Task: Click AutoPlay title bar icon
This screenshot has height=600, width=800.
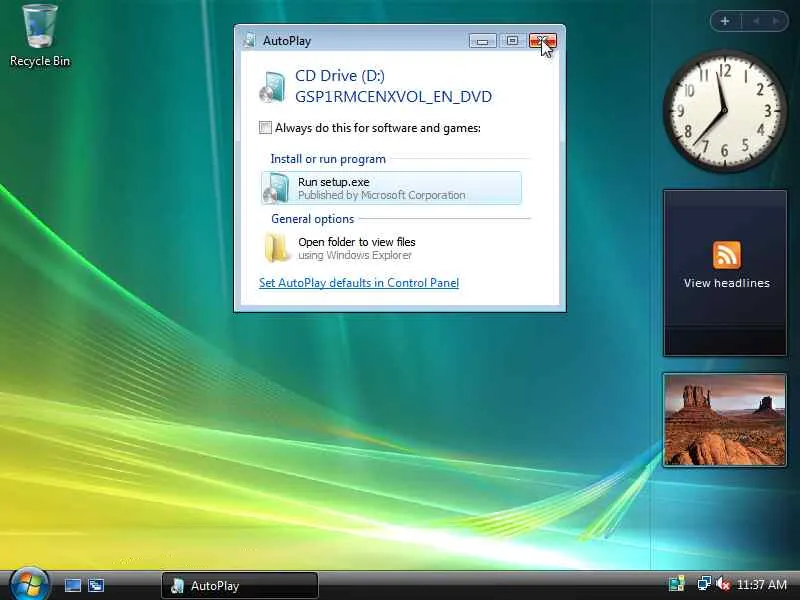Action: 249,40
